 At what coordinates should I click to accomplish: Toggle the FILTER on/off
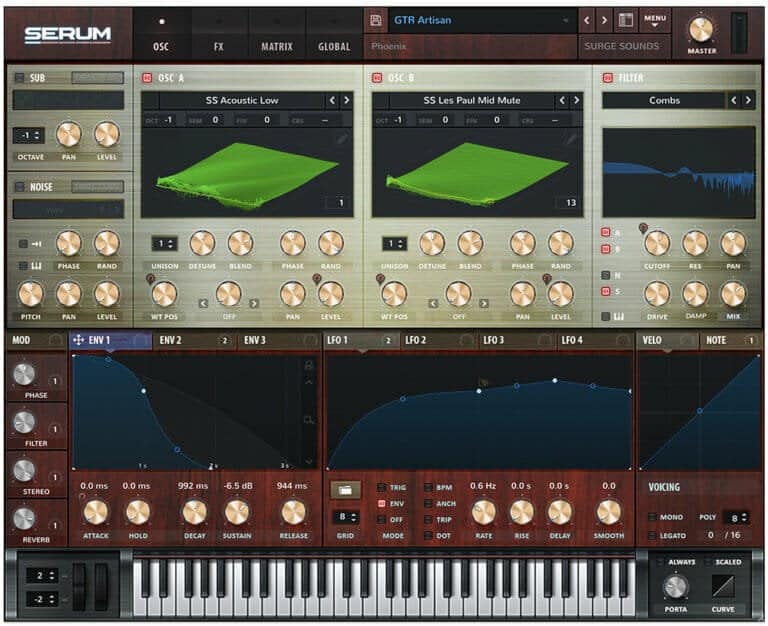point(607,77)
